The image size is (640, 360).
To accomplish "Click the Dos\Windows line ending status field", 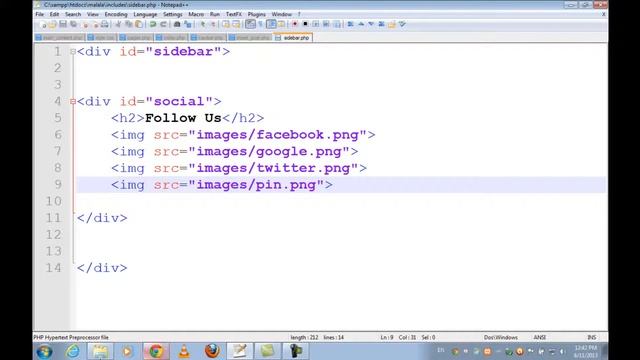I will (501, 338).
